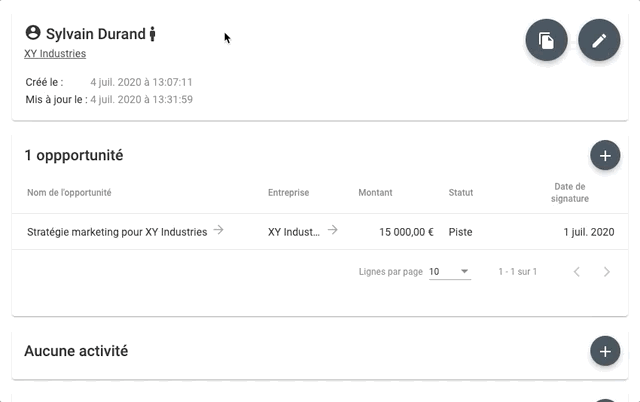Click the duplicate contact copy icon
640x402 pixels.
tap(546, 40)
